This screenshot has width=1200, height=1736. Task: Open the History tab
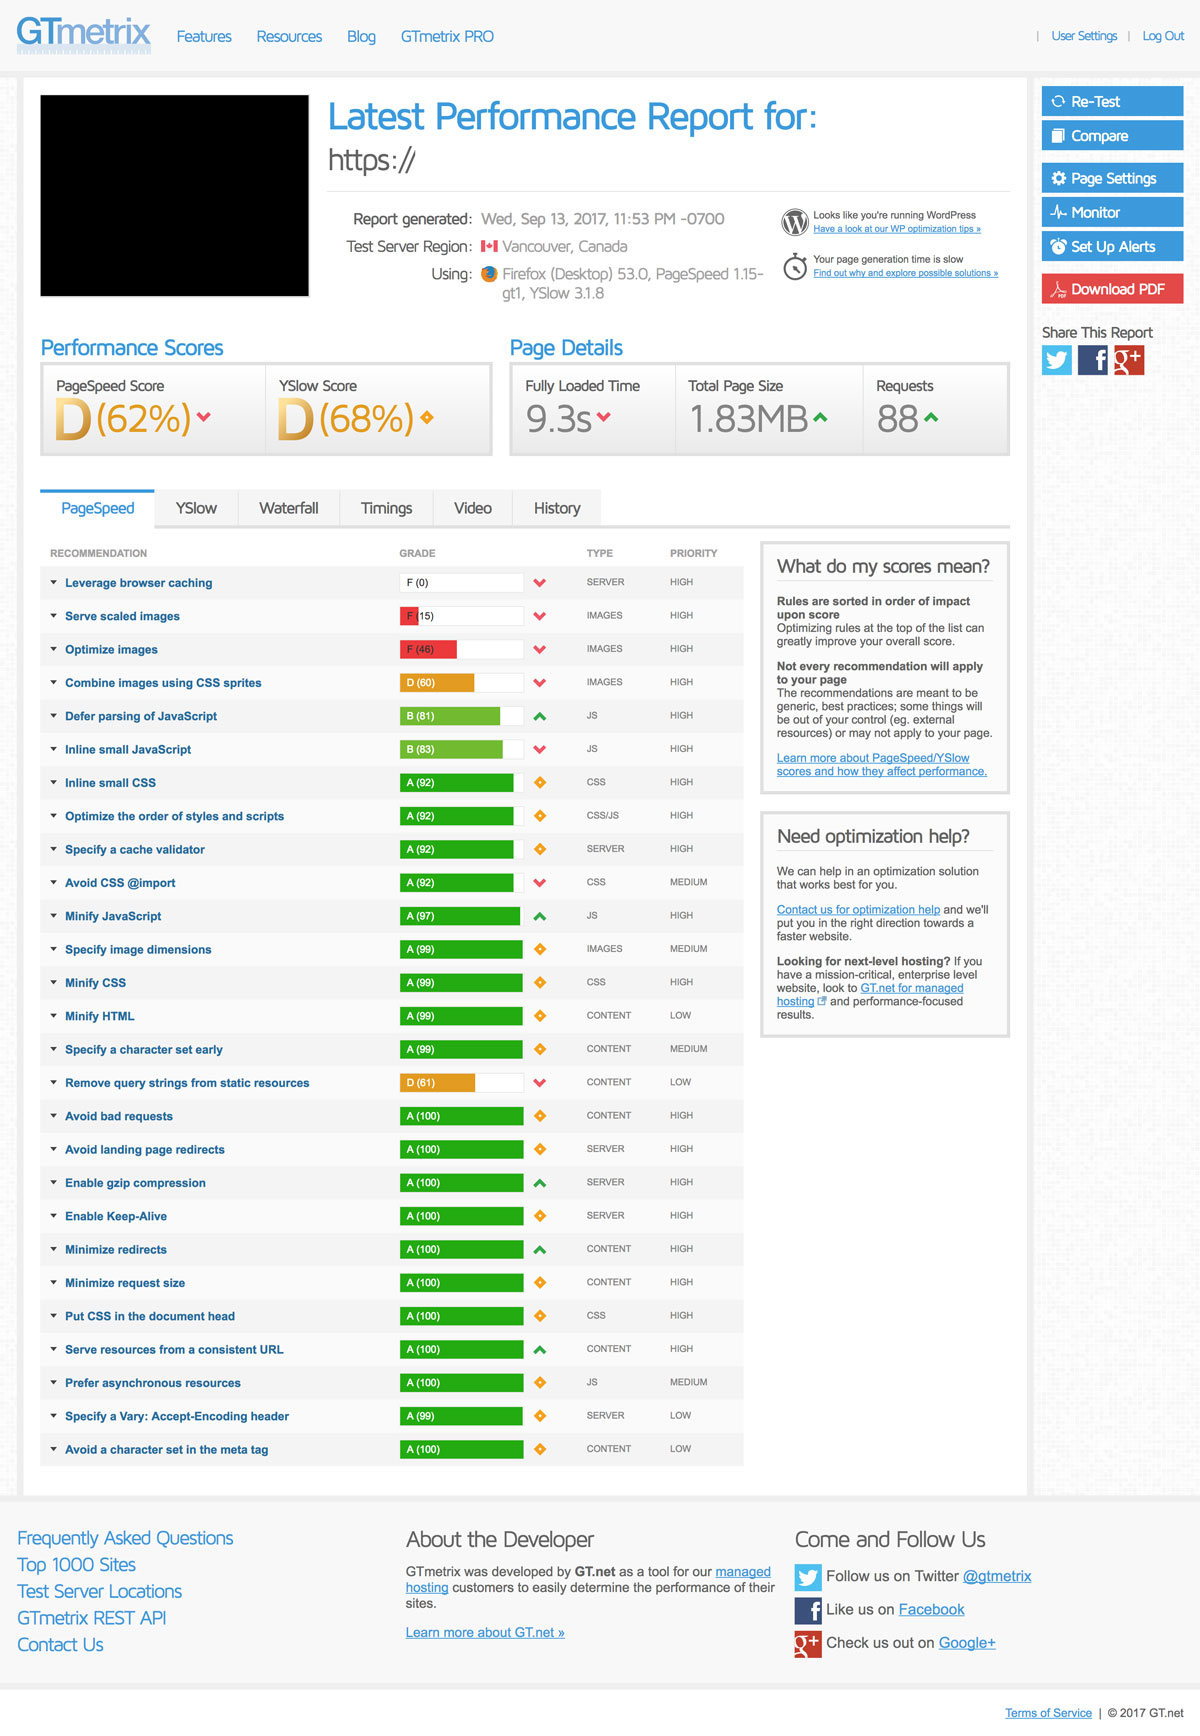pos(557,508)
